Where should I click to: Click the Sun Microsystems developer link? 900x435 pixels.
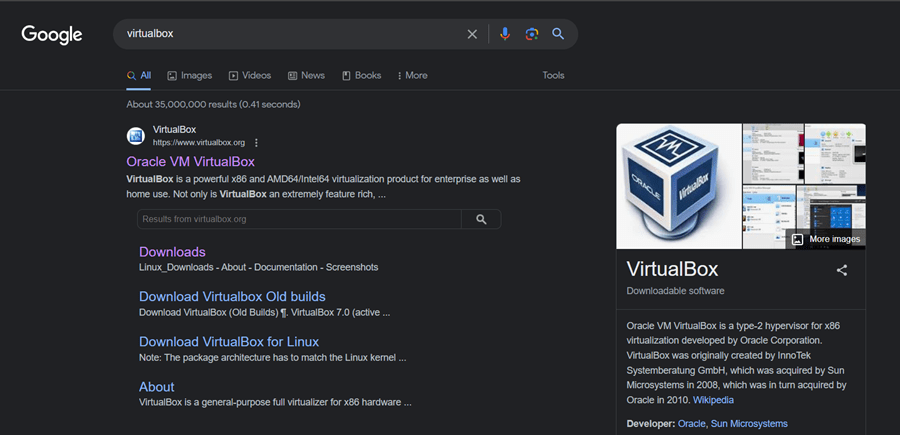click(749, 424)
